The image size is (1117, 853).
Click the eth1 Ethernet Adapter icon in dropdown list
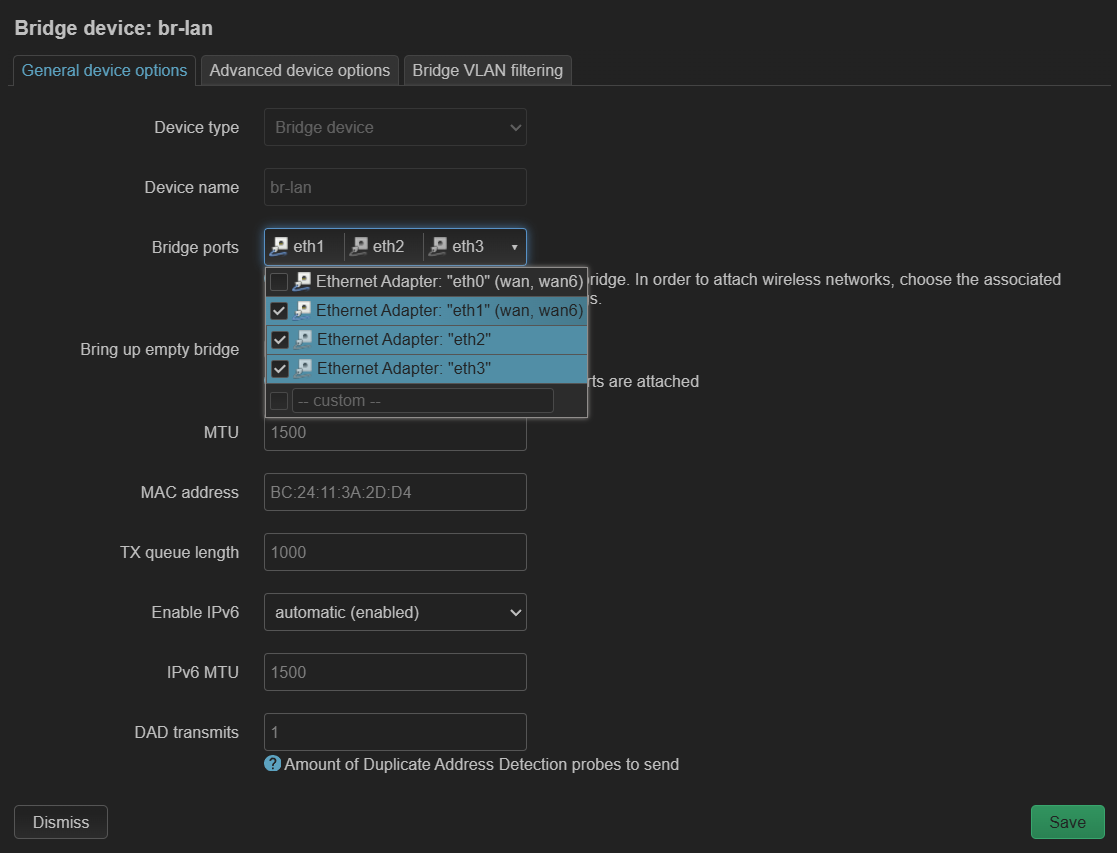pyautogui.click(x=304, y=311)
